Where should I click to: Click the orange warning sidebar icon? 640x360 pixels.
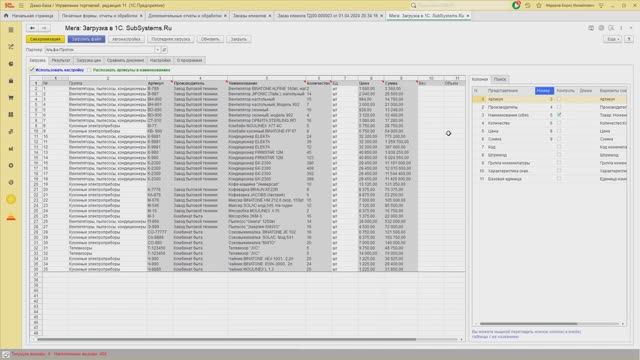(x=11, y=218)
